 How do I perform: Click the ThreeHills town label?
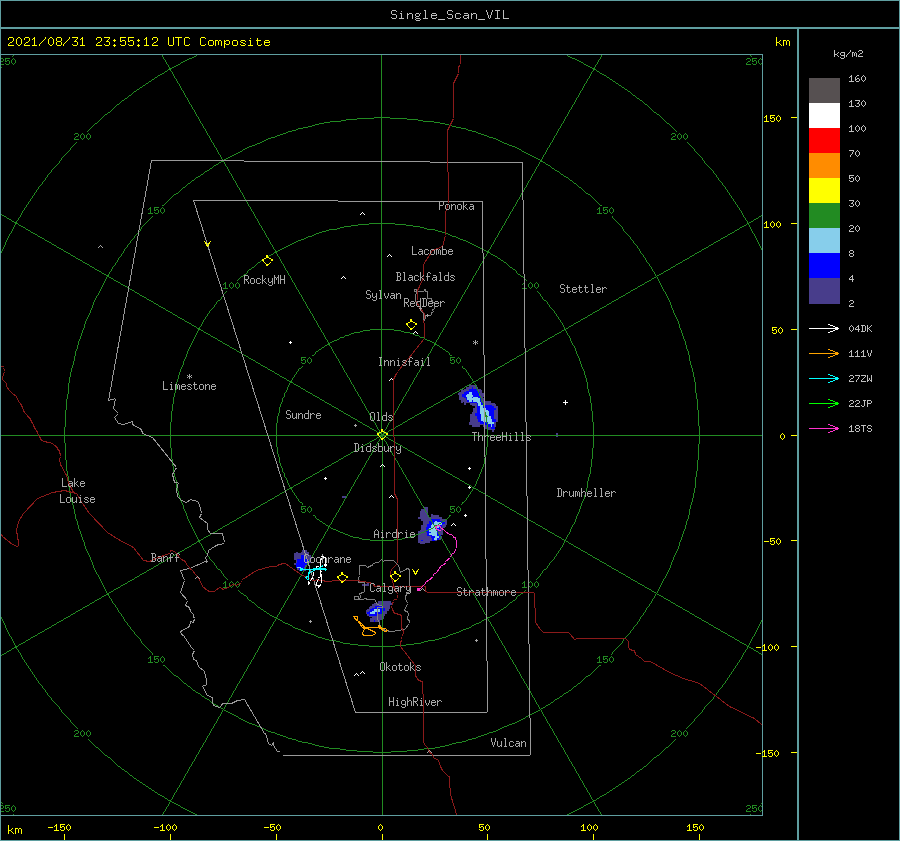pos(502,437)
